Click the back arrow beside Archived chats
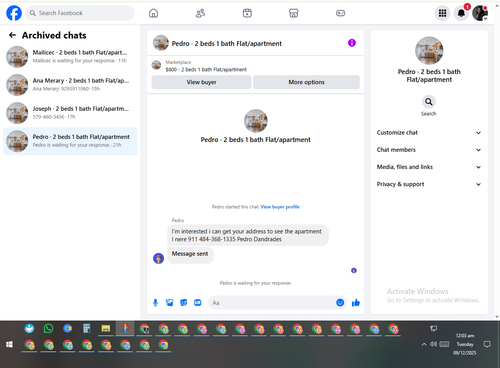This screenshot has height=368, width=500. click(12, 35)
